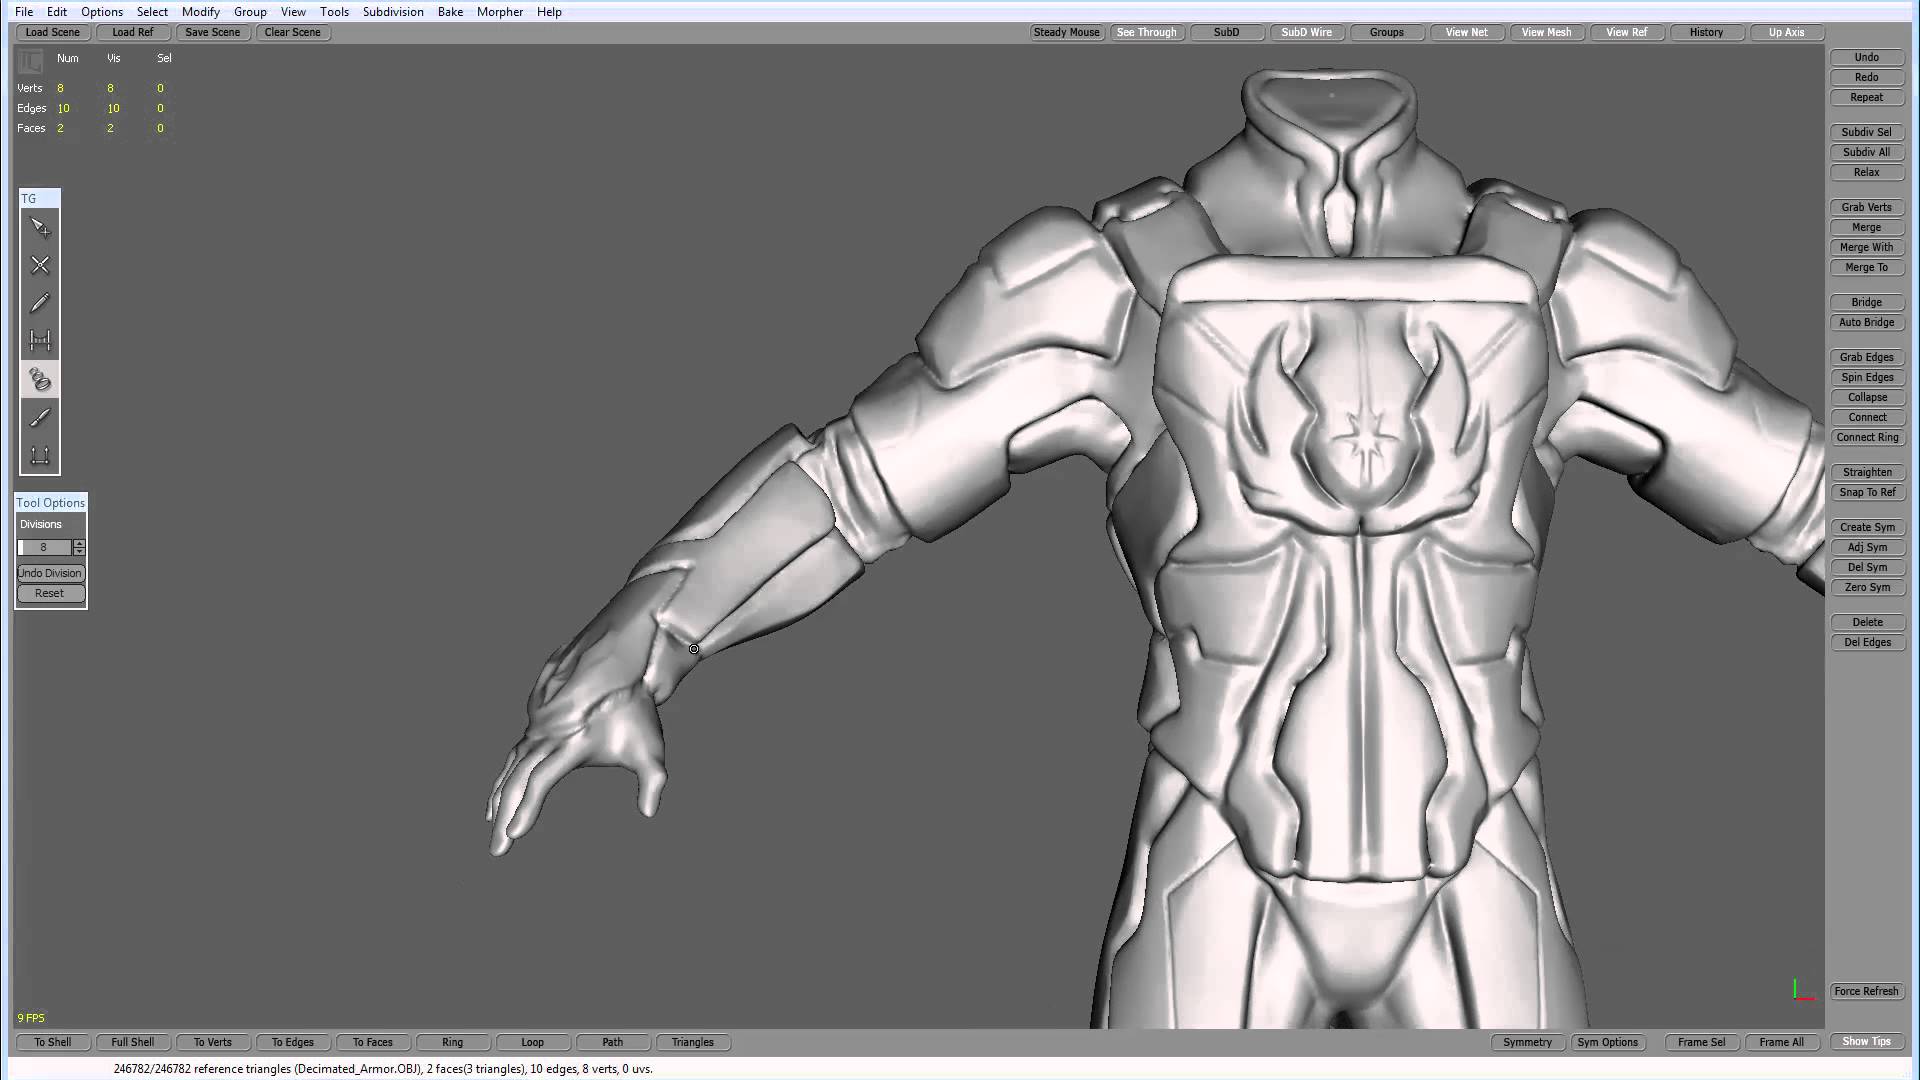Click Merge With button

(1866, 247)
